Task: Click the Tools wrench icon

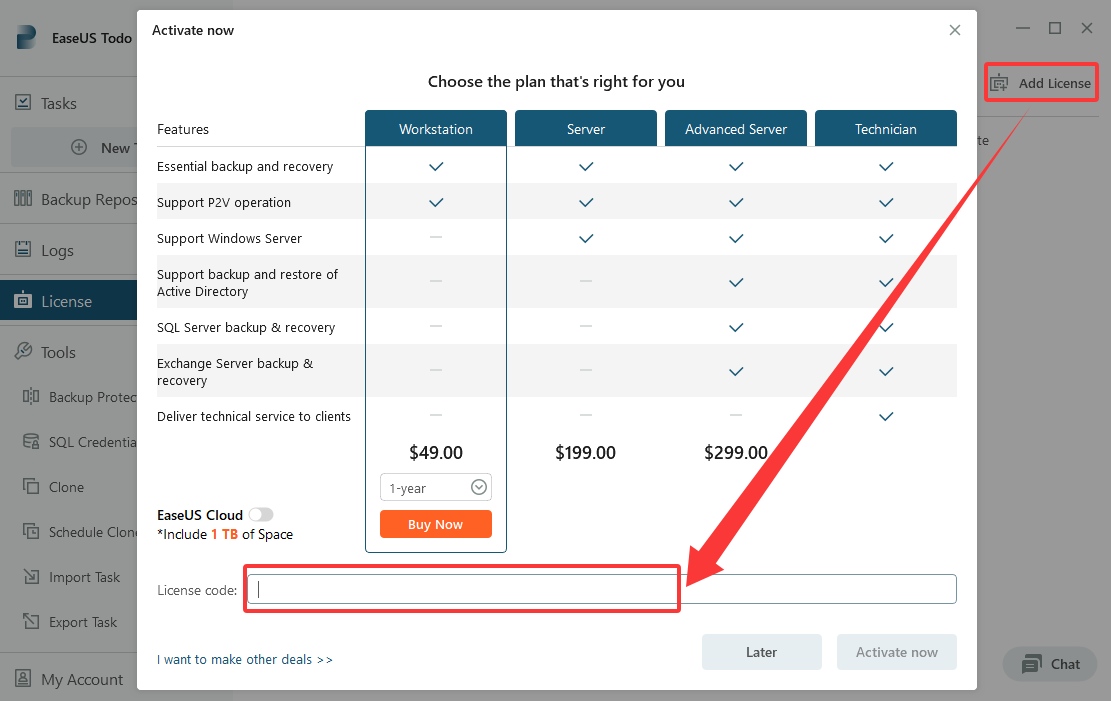Action: click(23, 351)
